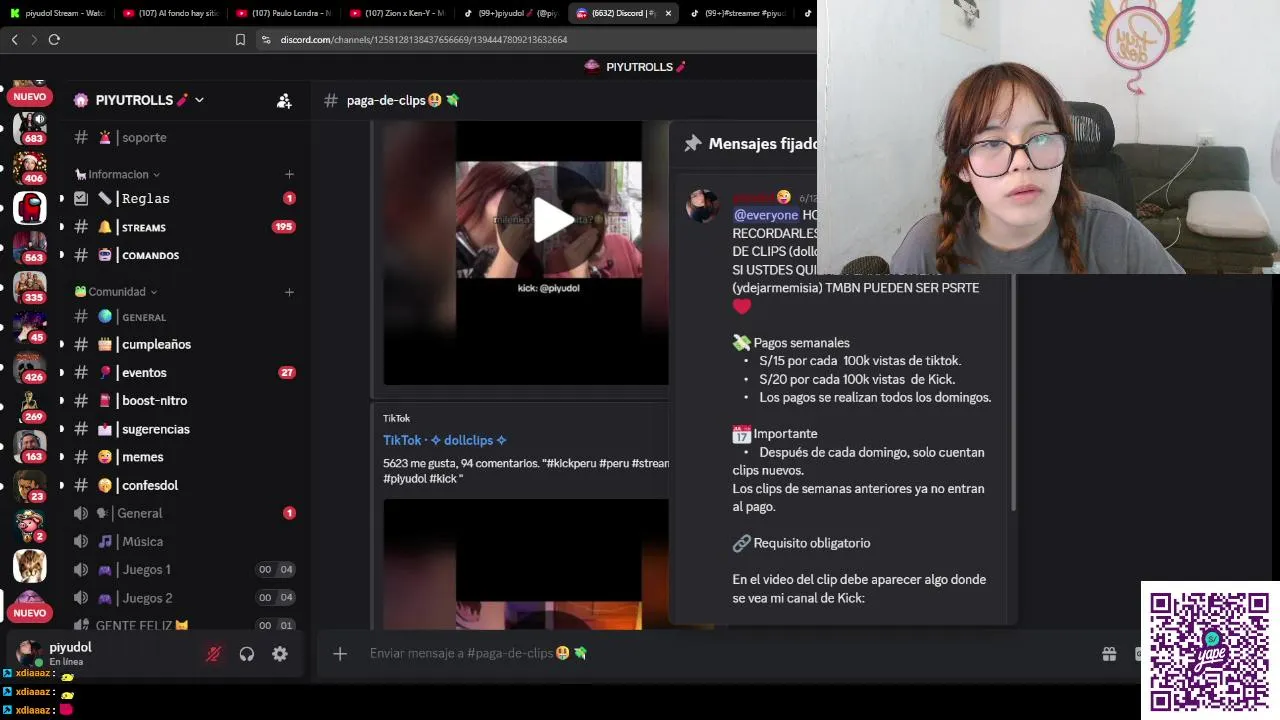Open the server icon with 426 badge

(x=30, y=367)
